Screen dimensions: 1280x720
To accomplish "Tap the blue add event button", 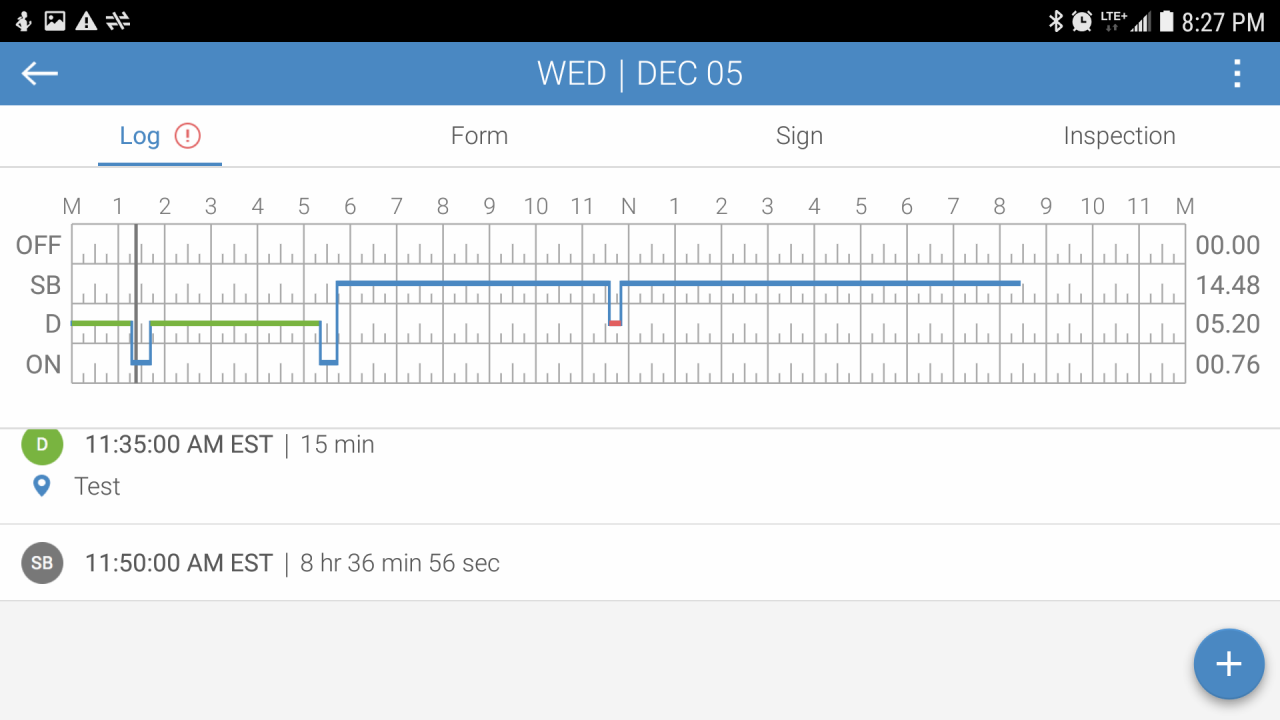I will tap(1228, 664).
